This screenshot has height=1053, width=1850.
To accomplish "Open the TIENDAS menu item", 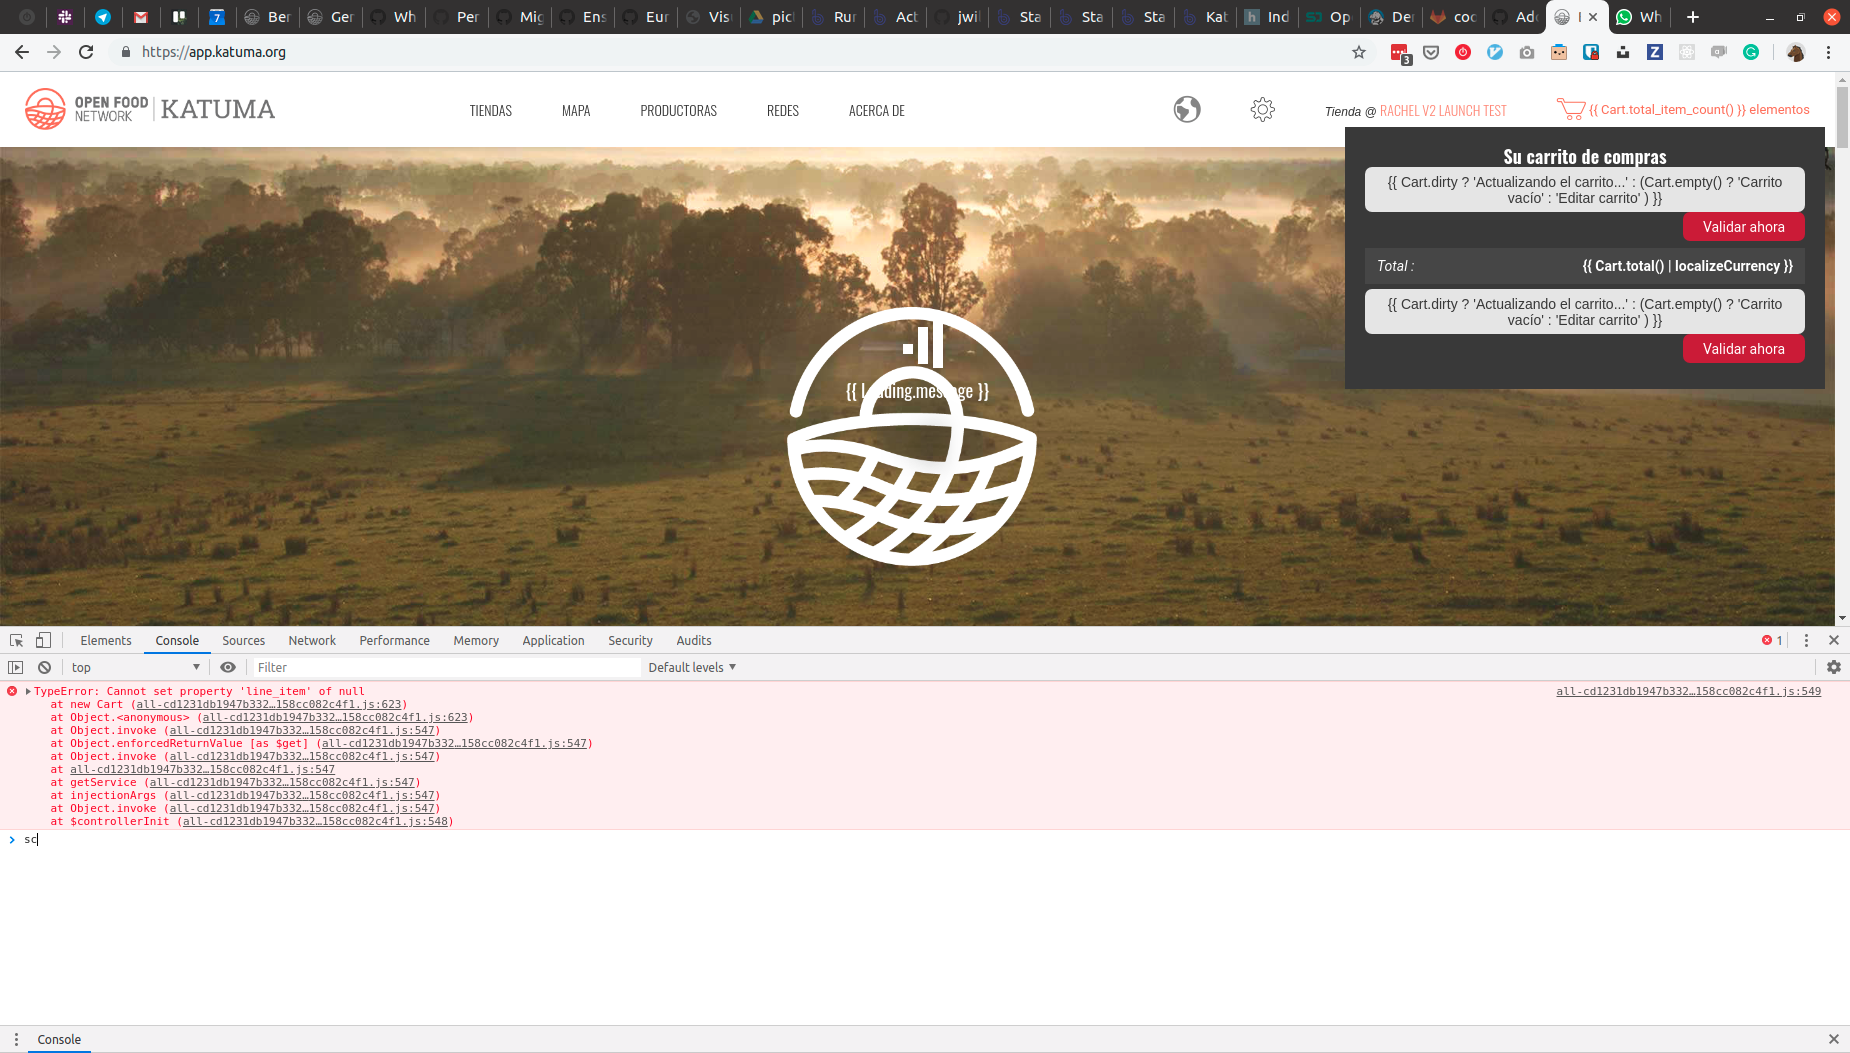I will tap(491, 110).
